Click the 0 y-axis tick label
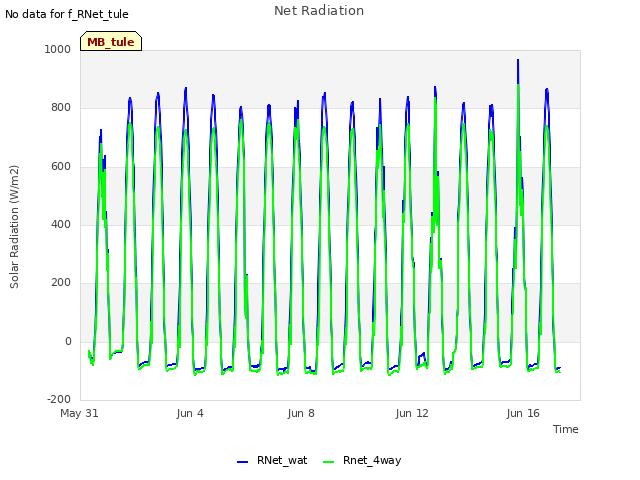 (68, 341)
